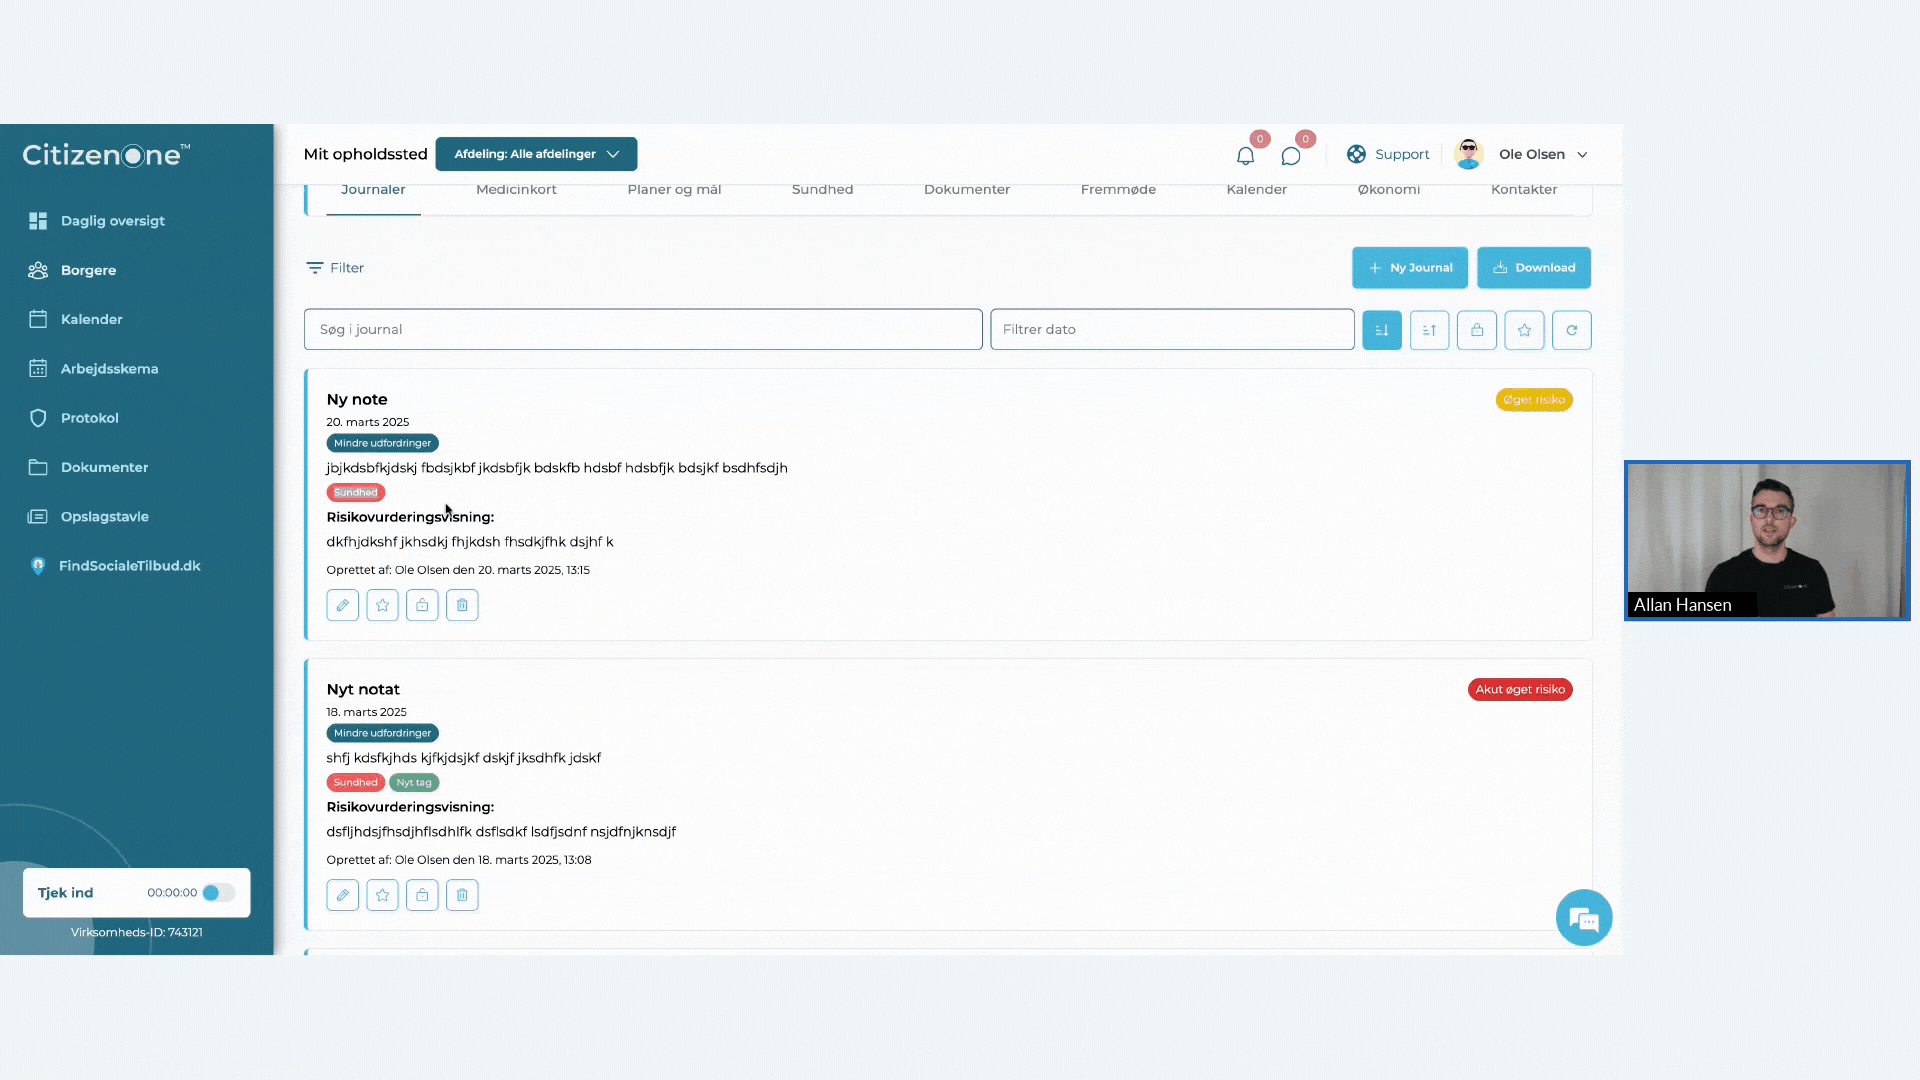
Task: Lock the Ny note entry
Action: click(422, 605)
